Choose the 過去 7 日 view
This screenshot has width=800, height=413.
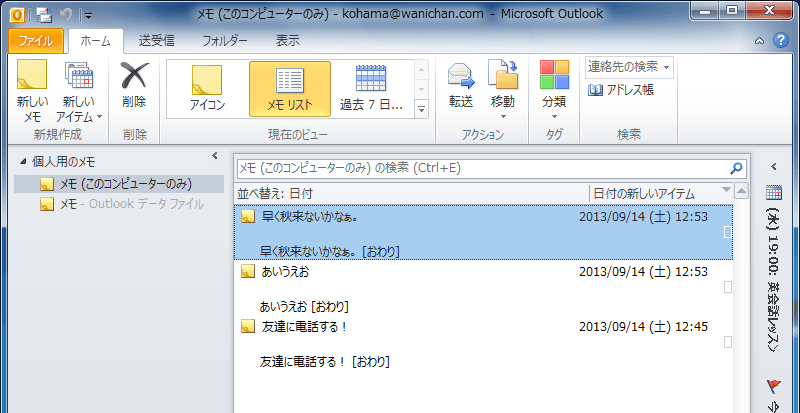pos(371,88)
